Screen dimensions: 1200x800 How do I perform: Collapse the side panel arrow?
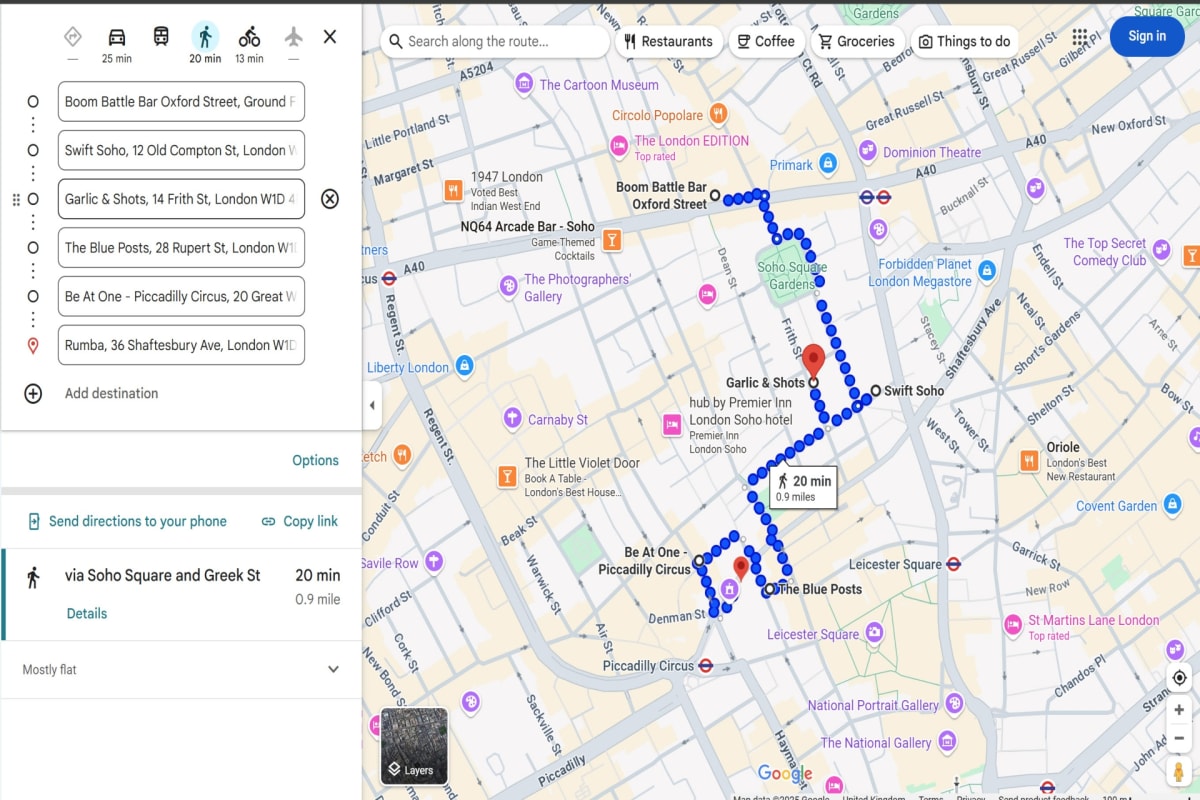[x=372, y=405]
